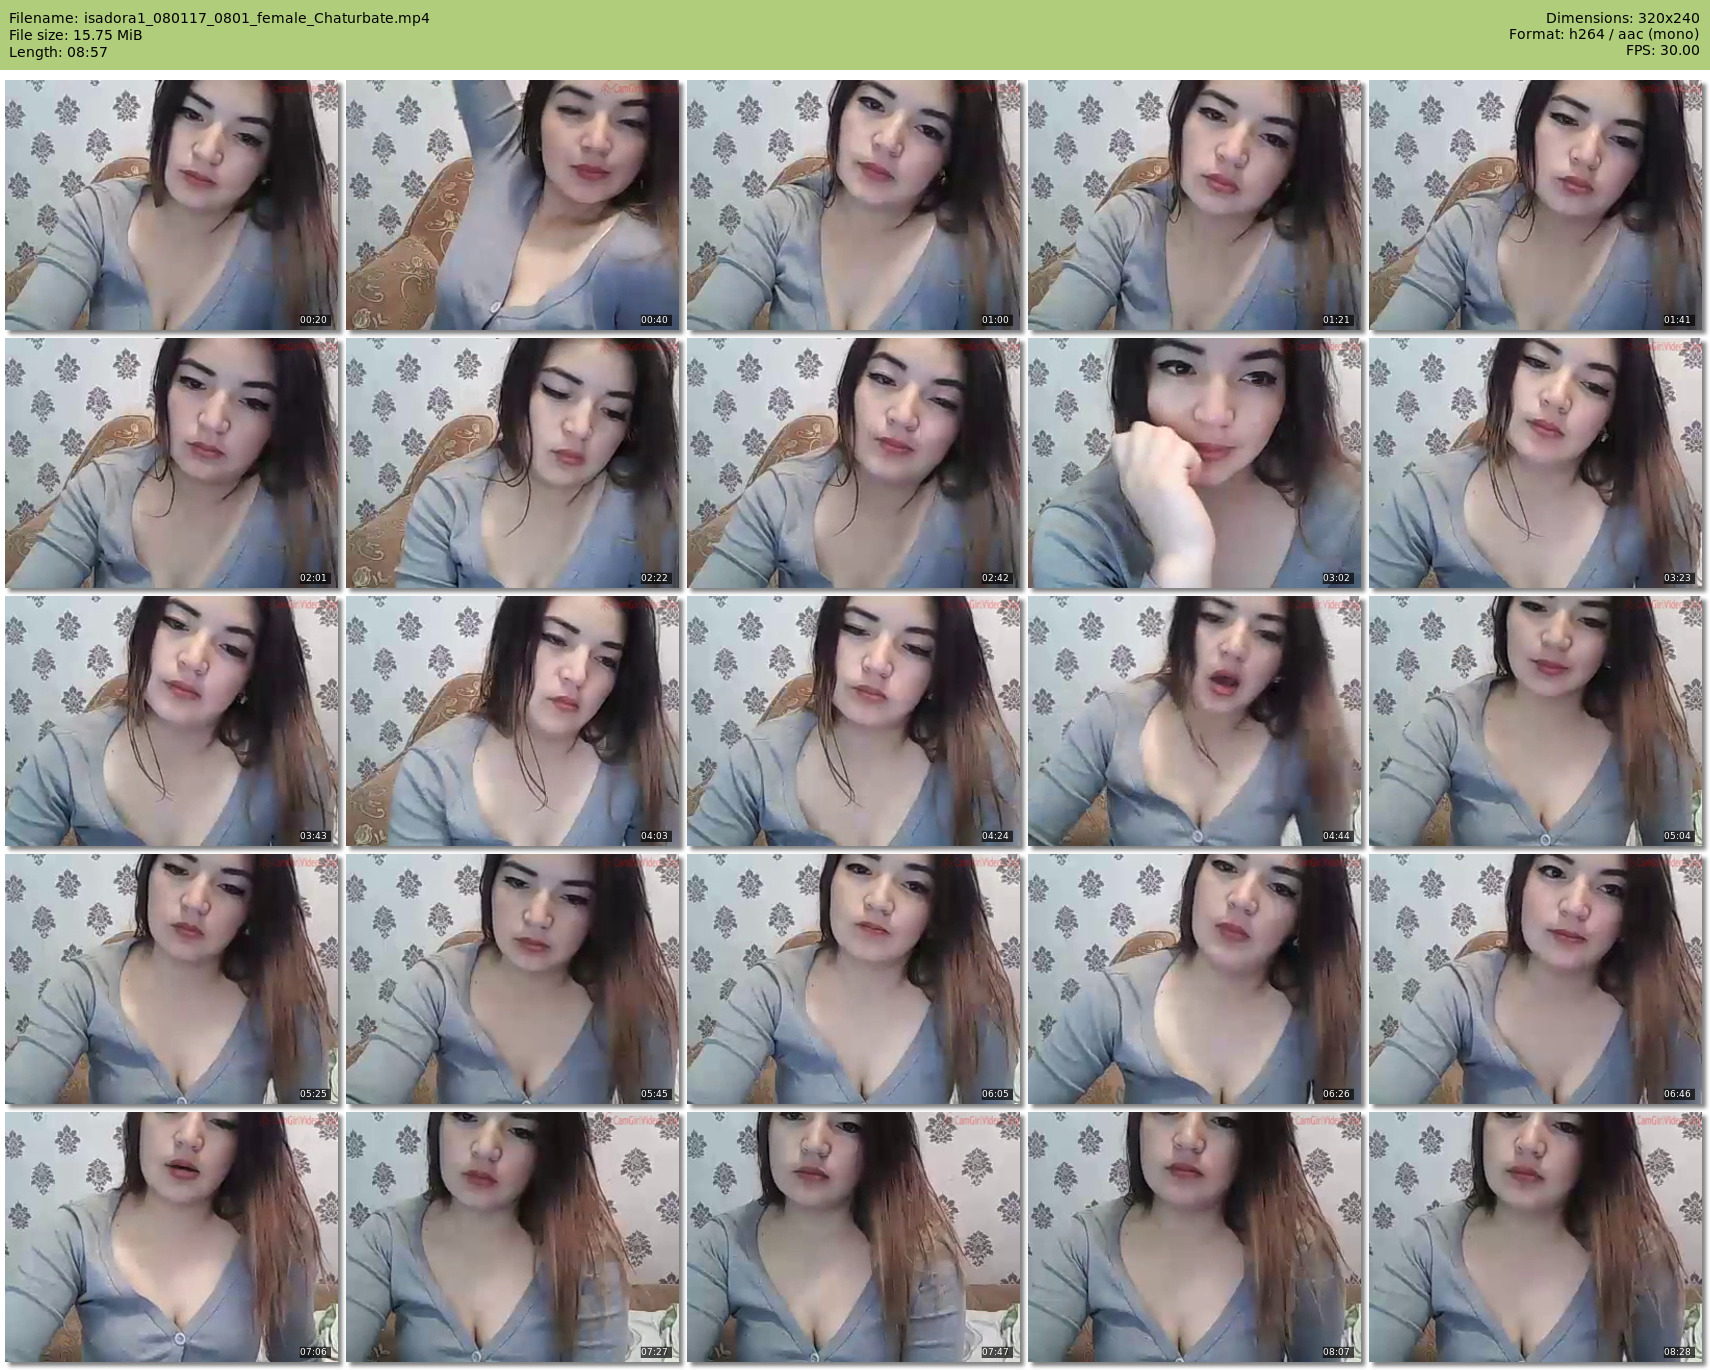Click the 05:04 frame thumbnail
1710x1370 pixels.
point(1536,721)
